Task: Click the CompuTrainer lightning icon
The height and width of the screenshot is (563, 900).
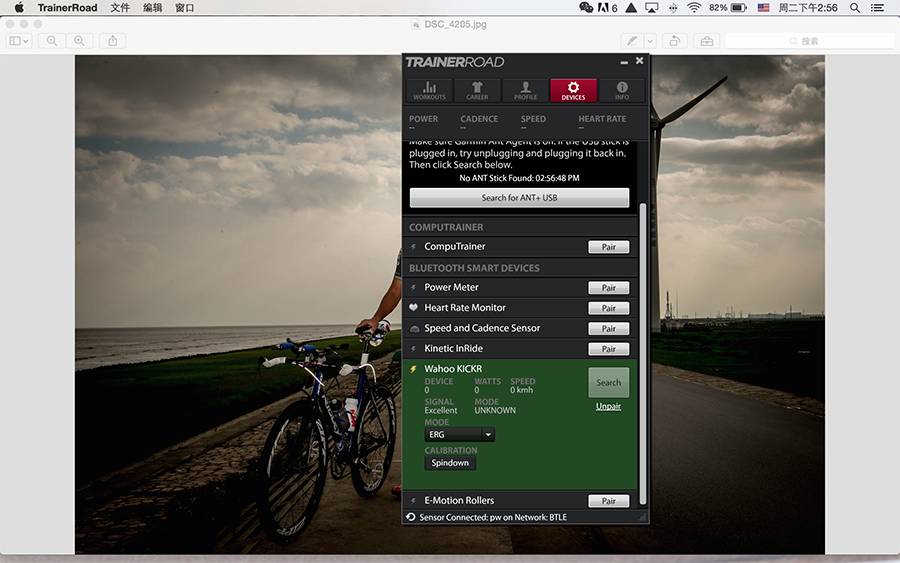Action: point(413,246)
